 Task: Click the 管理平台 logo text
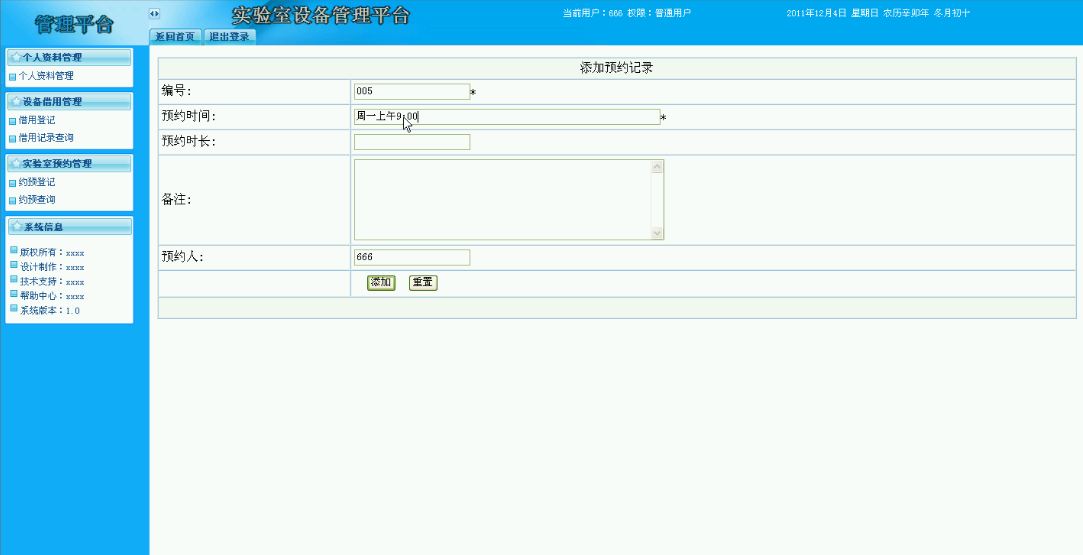point(74,24)
